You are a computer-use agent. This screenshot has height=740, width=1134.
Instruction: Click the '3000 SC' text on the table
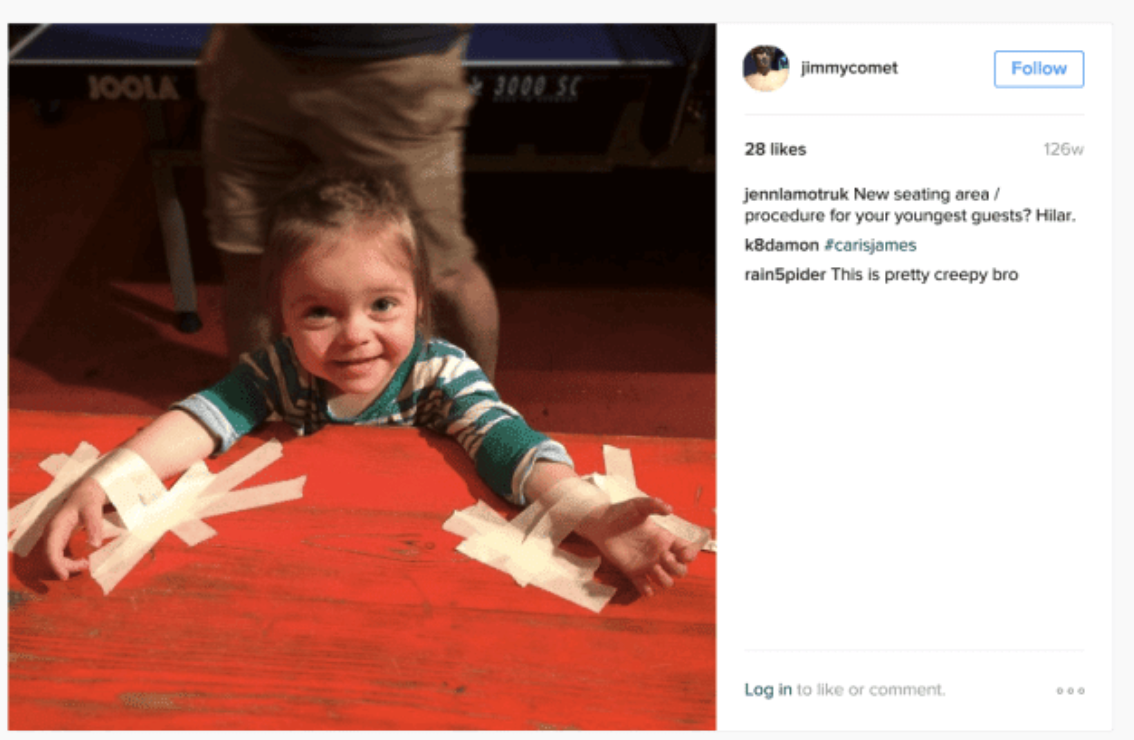point(536,88)
